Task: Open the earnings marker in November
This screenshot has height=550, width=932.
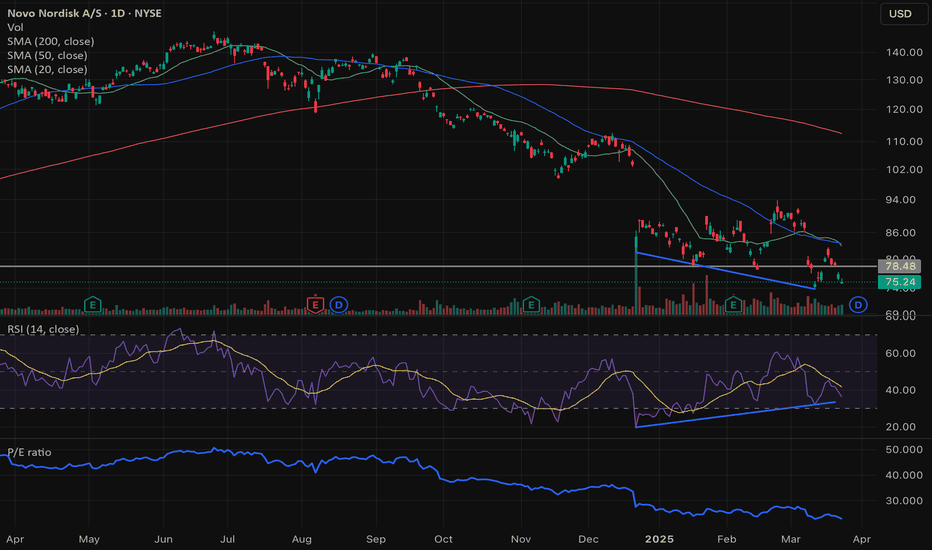Action: coord(531,305)
